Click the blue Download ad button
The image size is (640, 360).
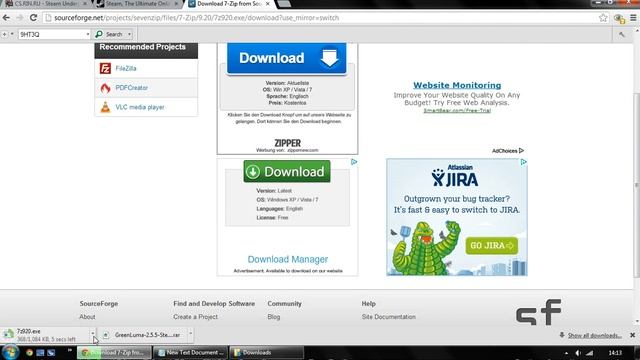pyautogui.click(x=287, y=58)
